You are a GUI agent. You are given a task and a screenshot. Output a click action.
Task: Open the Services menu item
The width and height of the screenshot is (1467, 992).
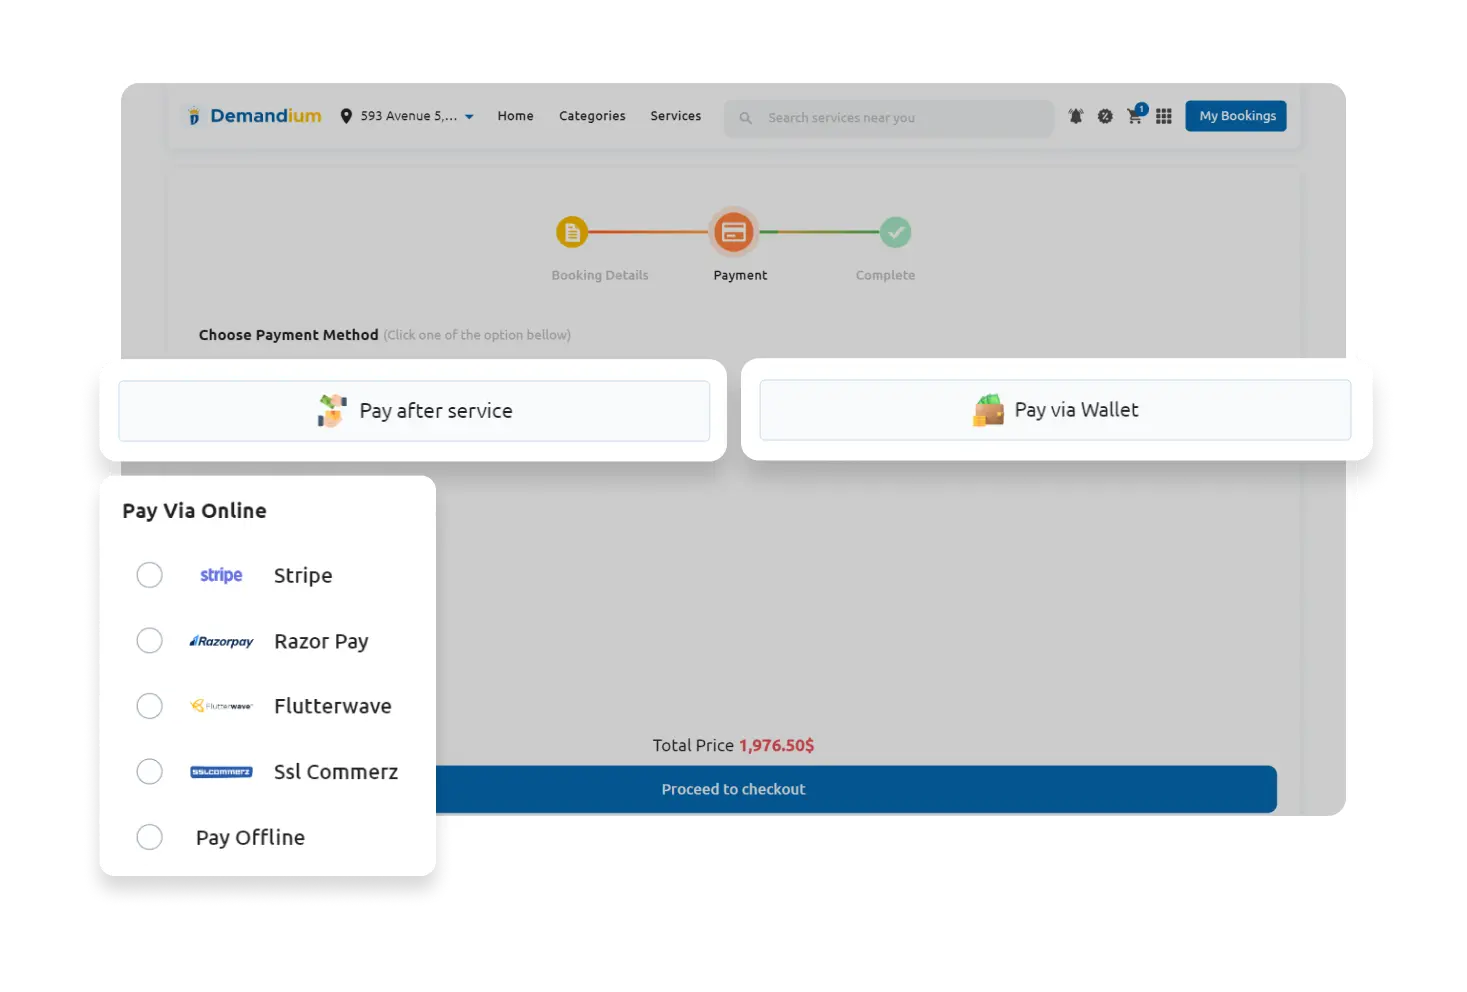675,116
